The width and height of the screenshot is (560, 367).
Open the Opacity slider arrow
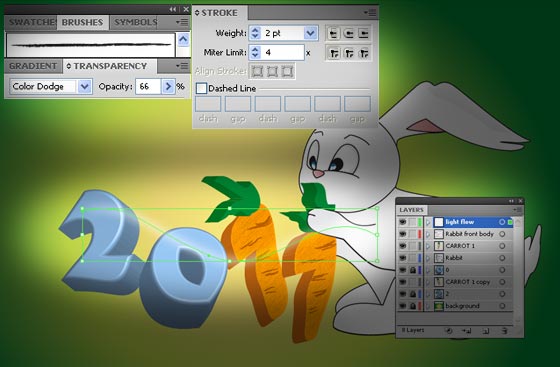(168, 87)
